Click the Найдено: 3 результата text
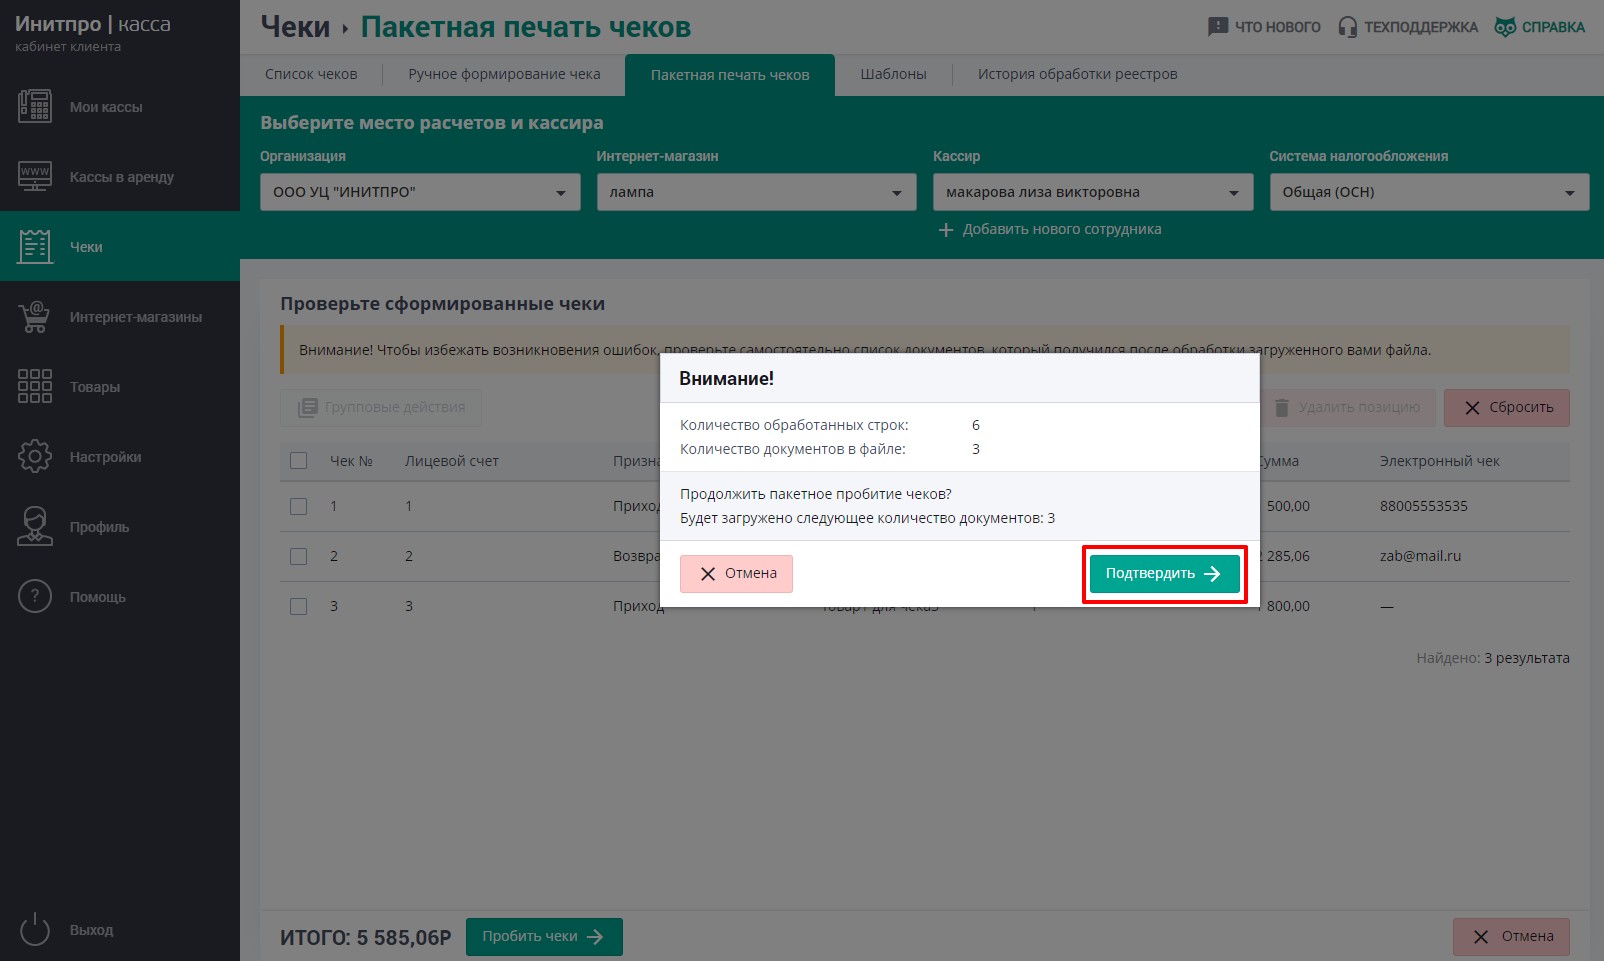The image size is (1604, 961). (1492, 658)
